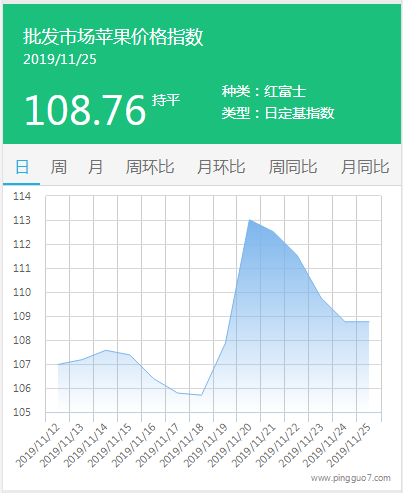Open the 月环比 tab
The image size is (403, 493).
point(221,167)
